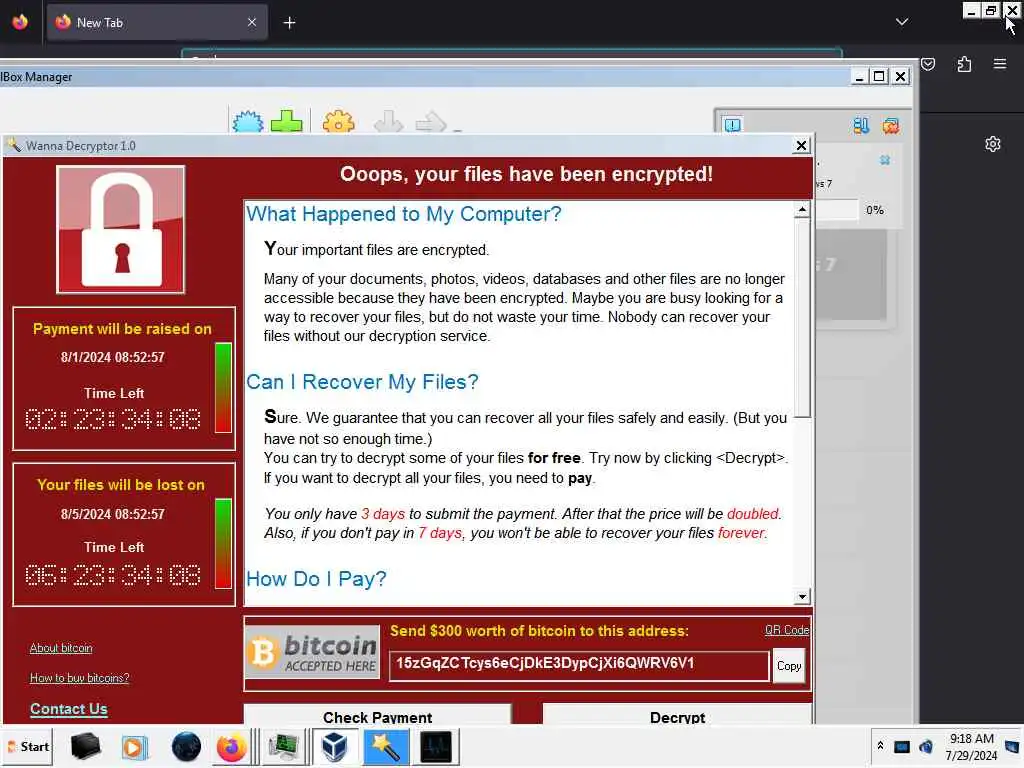Click the Contact Us link
The width and height of the screenshot is (1024, 768).
[x=69, y=709]
